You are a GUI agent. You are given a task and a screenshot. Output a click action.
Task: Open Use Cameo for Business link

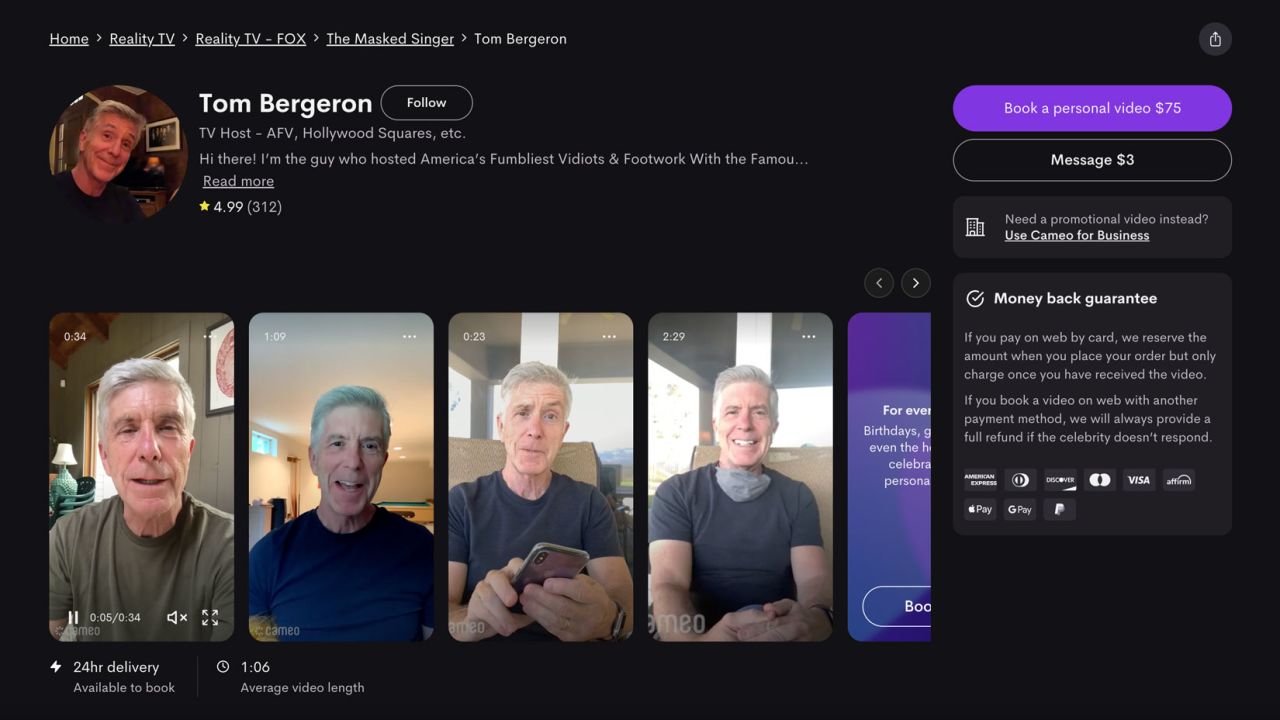click(1077, 236)
